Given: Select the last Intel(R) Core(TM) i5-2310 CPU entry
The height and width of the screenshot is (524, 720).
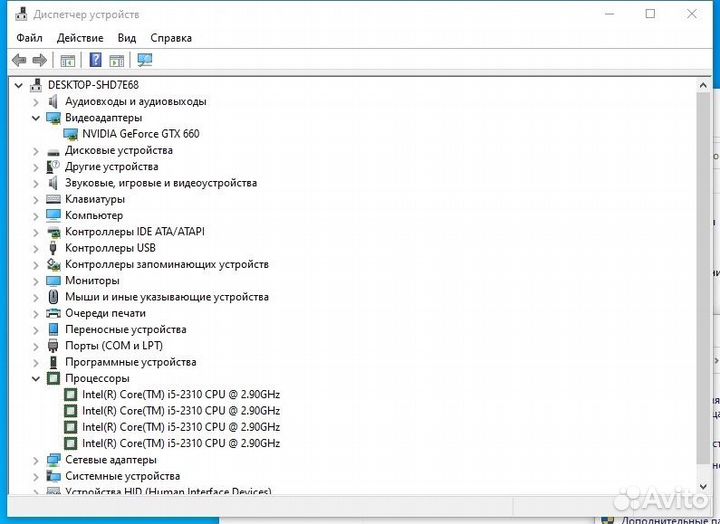Looking at the screenshot, I should coord(181,443).
